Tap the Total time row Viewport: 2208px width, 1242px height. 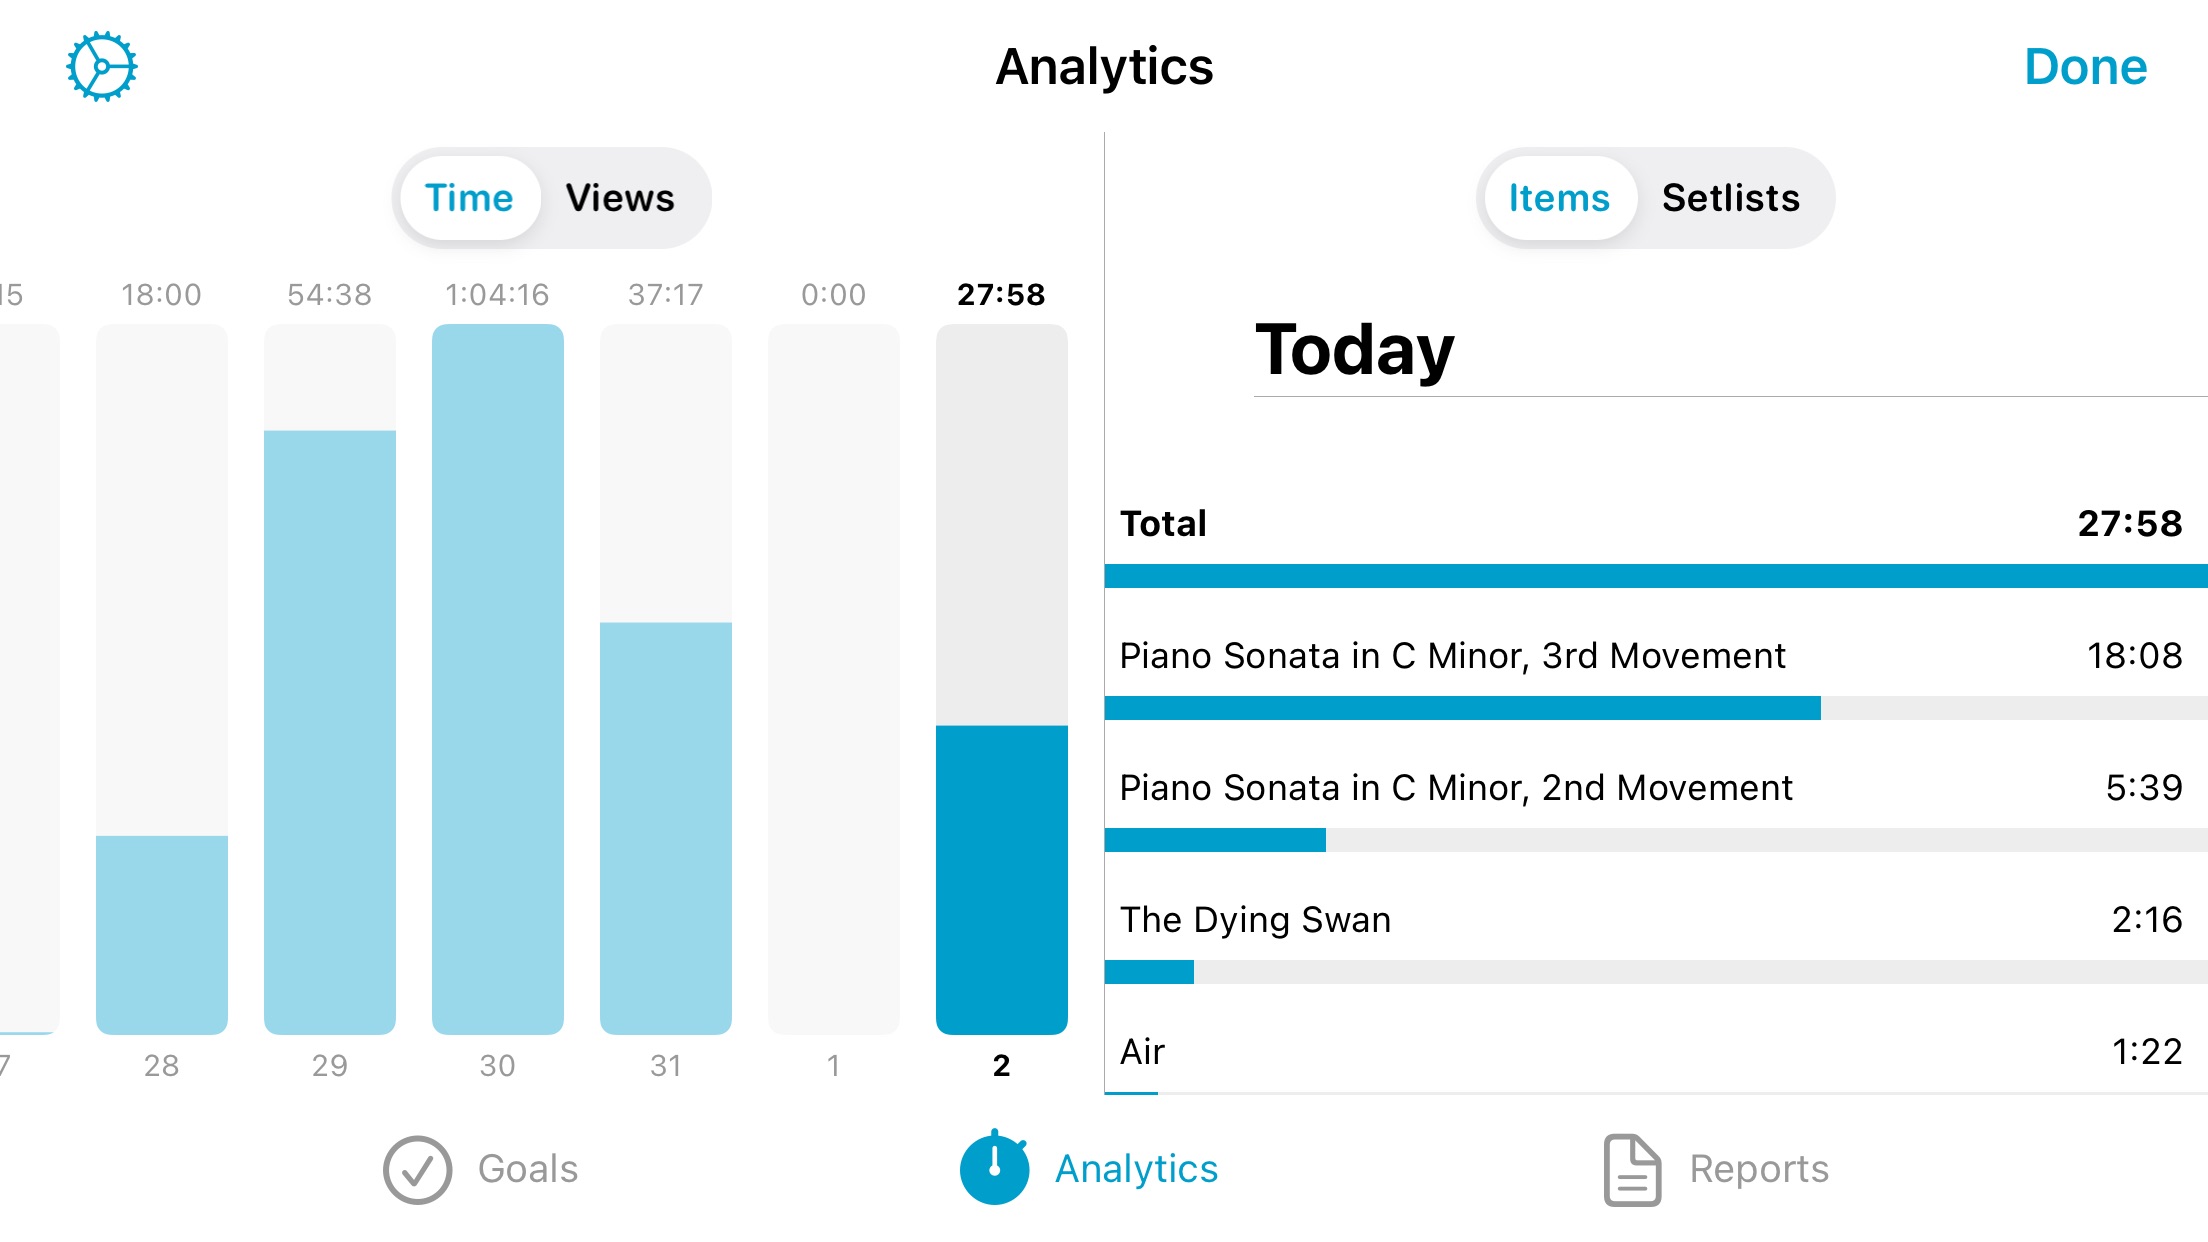pyautogui.click(x=1656, y=538)
